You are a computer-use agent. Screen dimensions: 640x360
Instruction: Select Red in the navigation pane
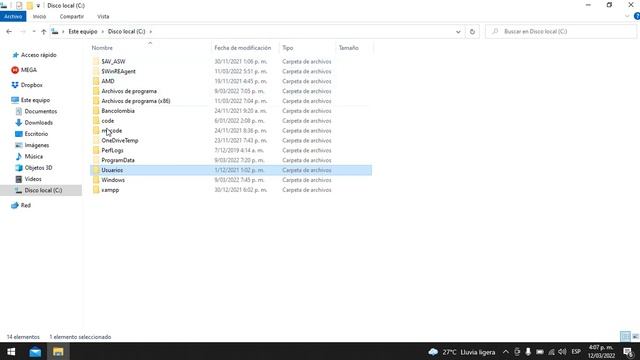[x=25, y=205]
